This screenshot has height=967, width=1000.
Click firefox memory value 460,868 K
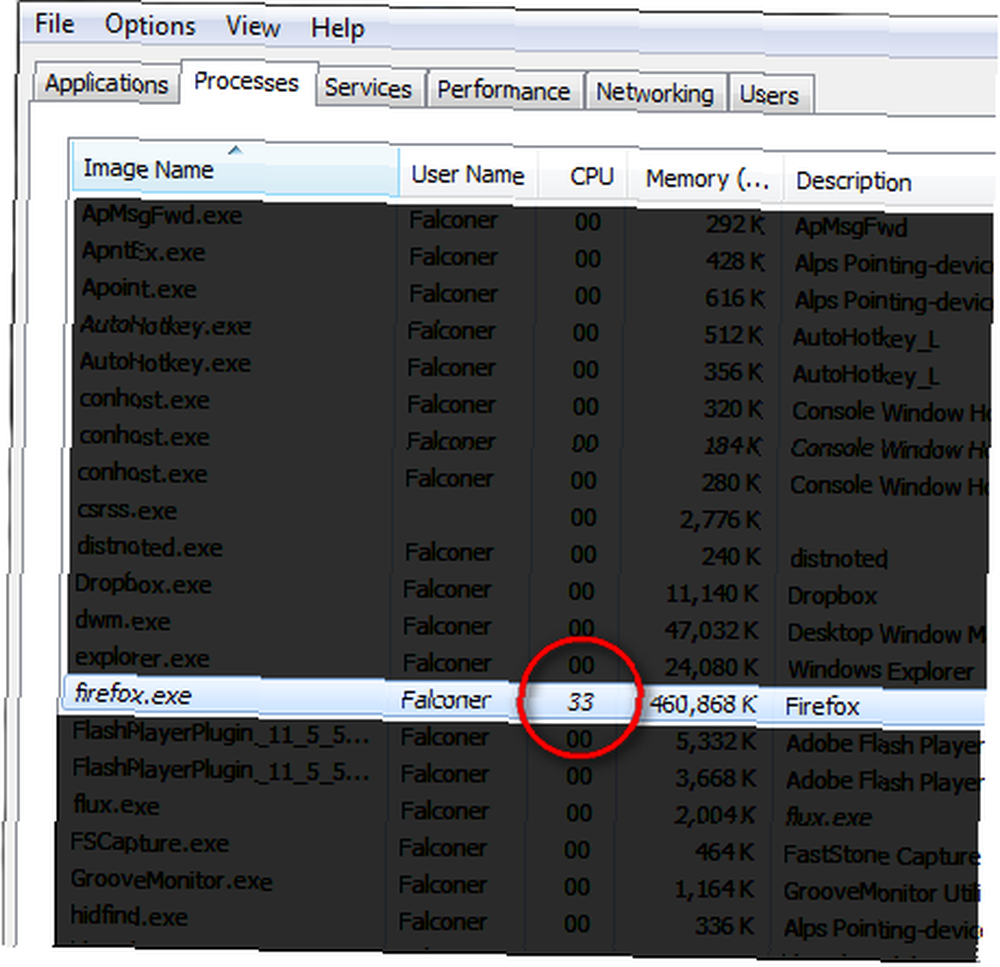click(x=703, y=704)
